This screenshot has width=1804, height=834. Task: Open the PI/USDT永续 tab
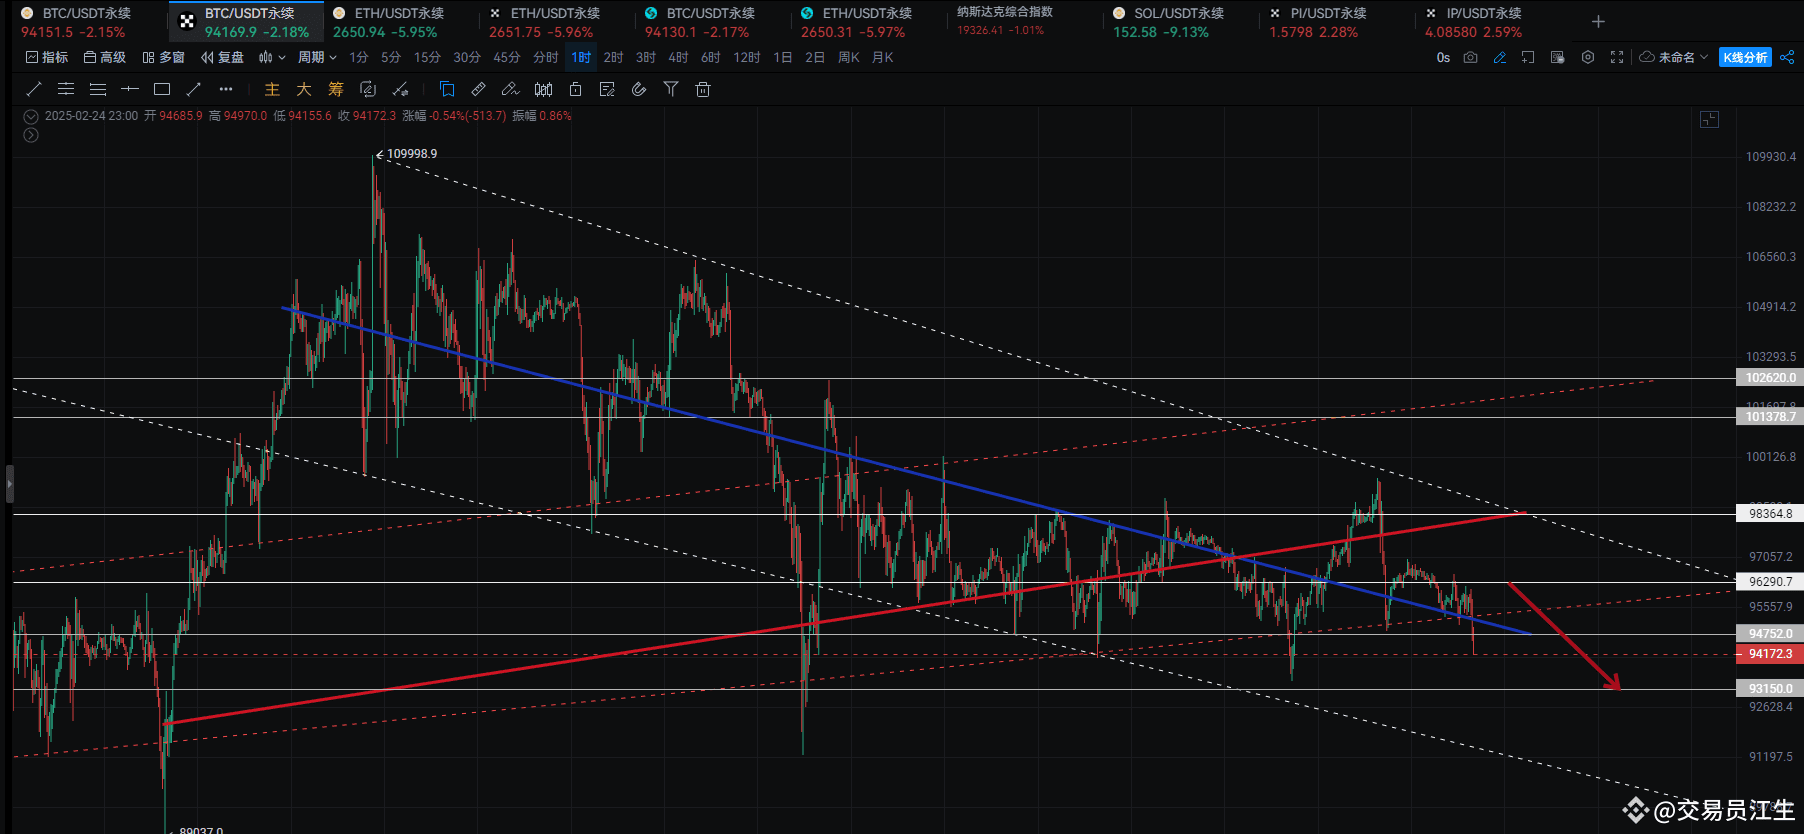click(1338, 22)
